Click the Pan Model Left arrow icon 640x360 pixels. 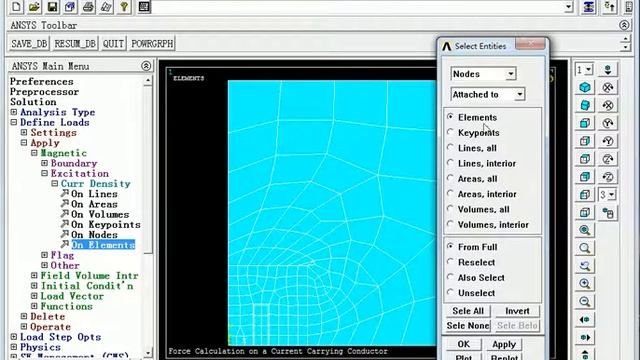[585, 320]
